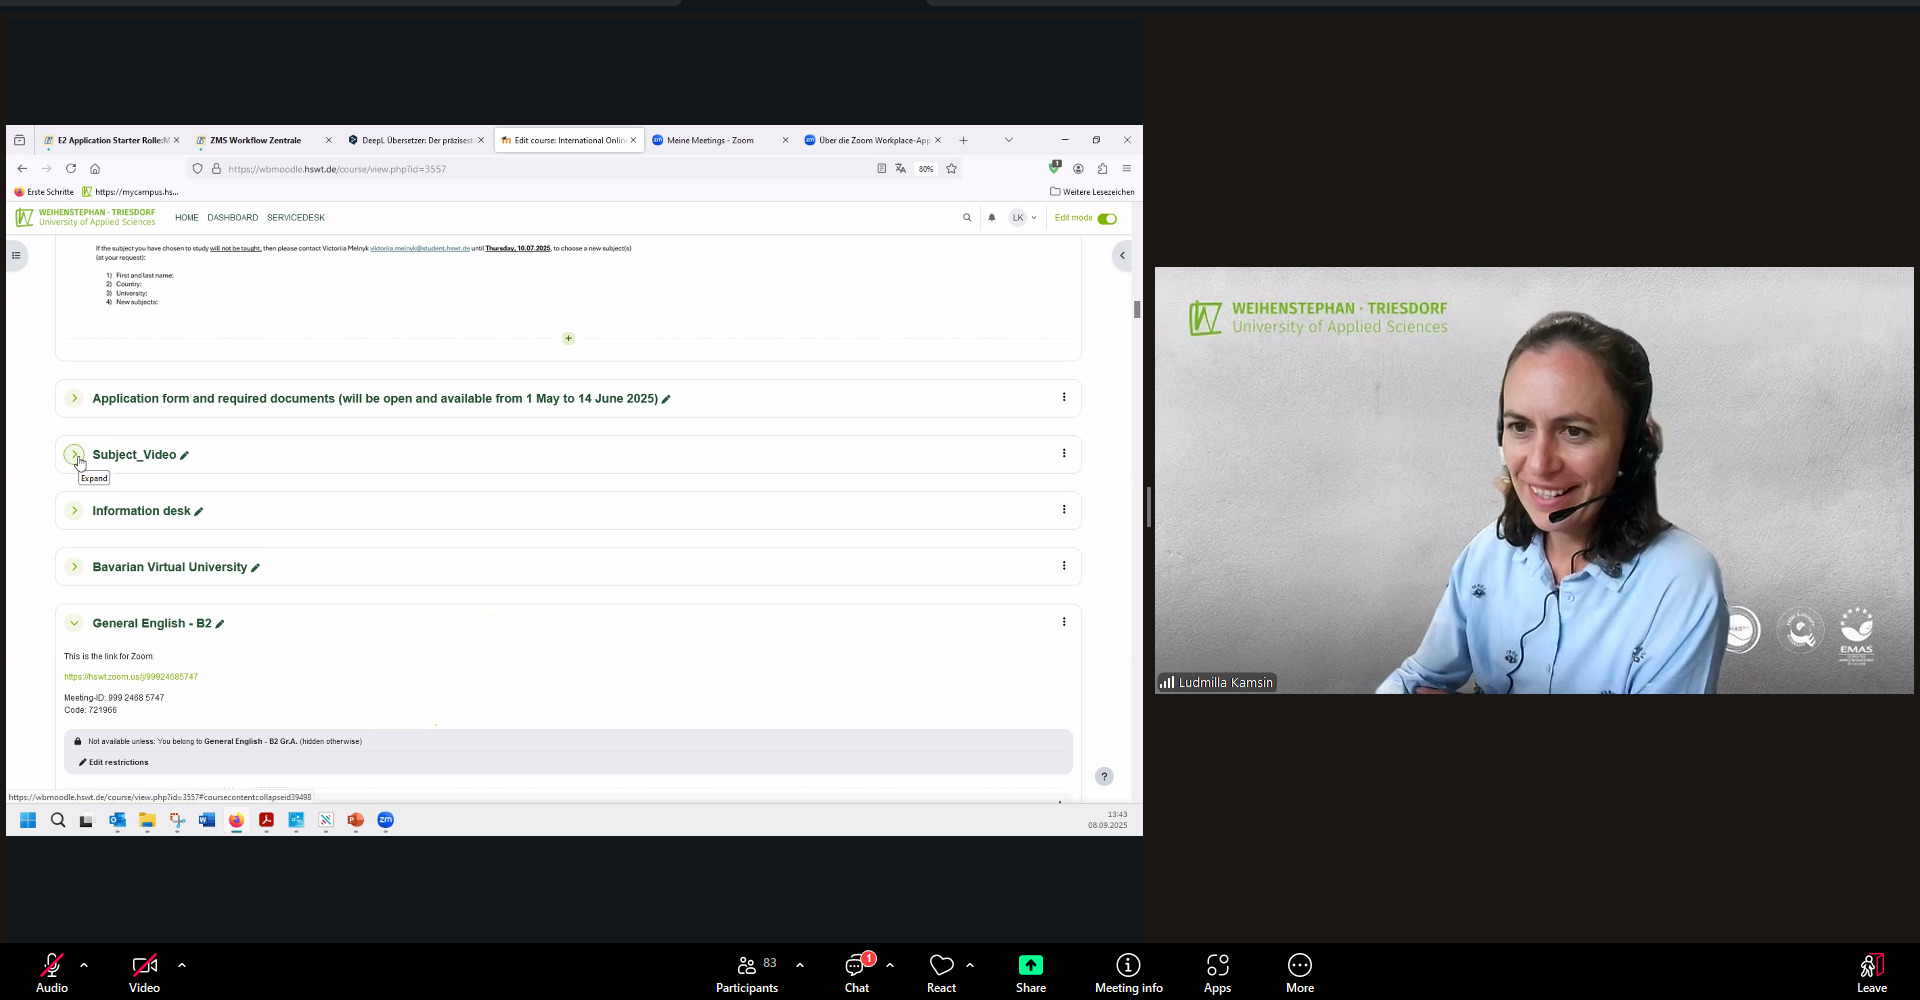Open audio options arrow next to Audio
The image size is (1920, 1000).
(84, 965)
